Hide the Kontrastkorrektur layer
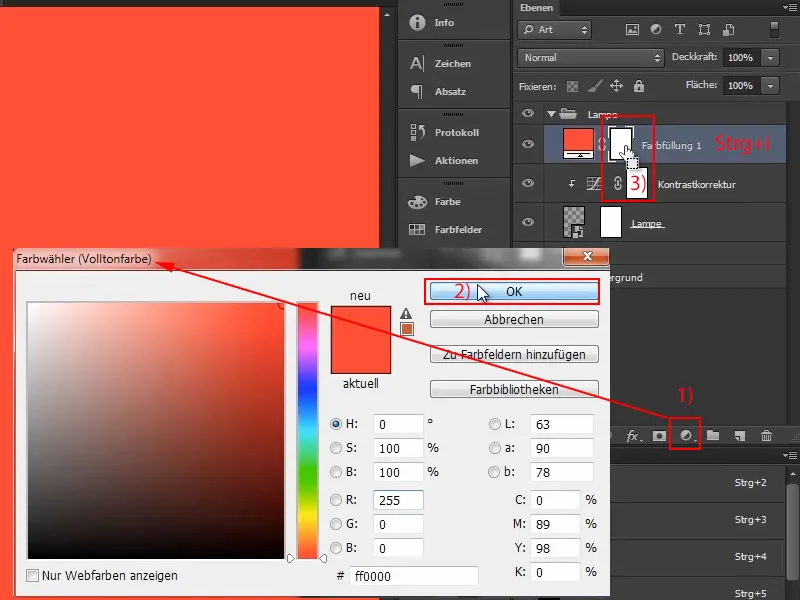Screen dimensions: 800x600 528,183
